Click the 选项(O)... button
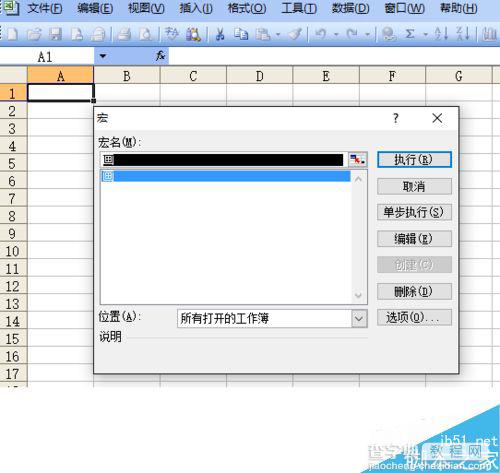500x473 pixels. [x=414, y=317]
